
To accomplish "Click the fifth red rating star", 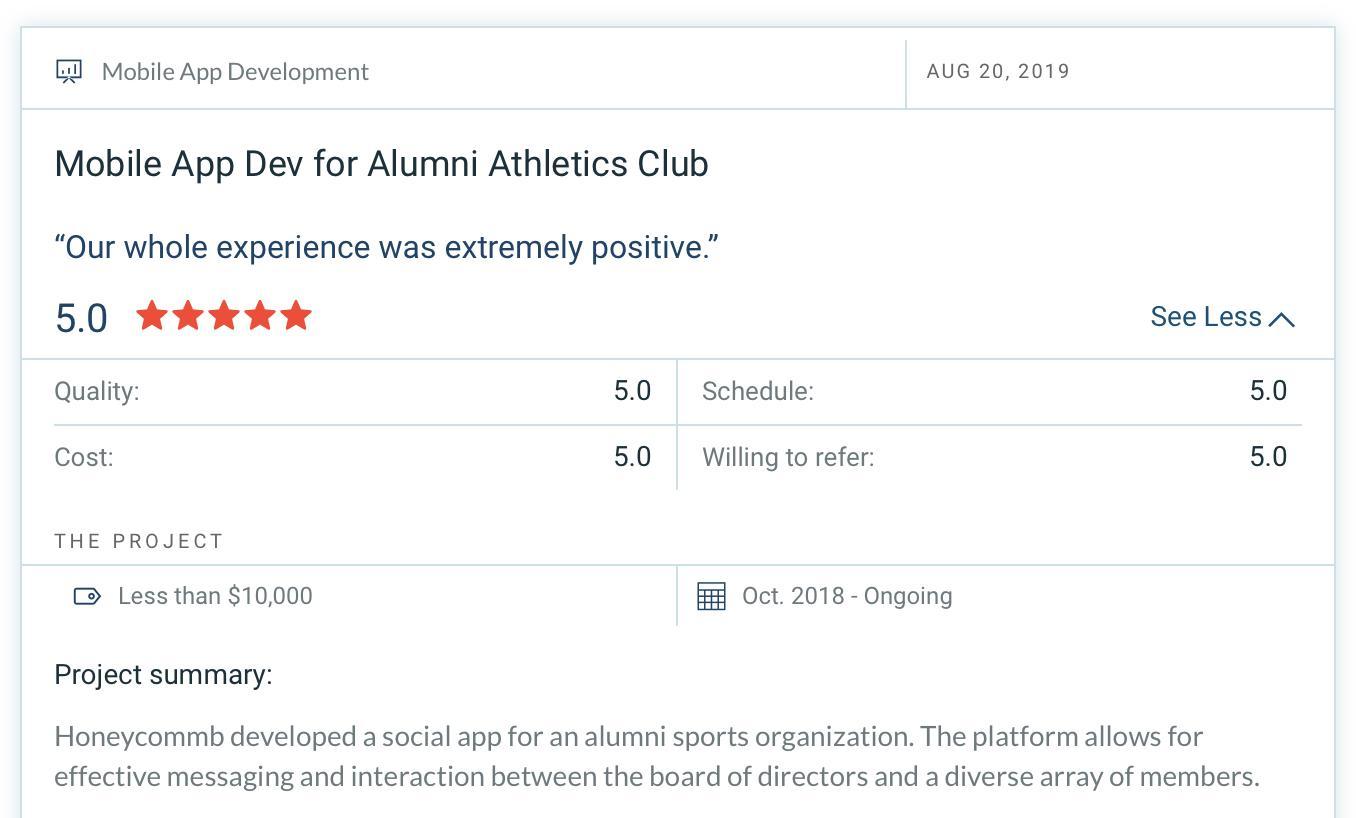I will pos(296,316).
